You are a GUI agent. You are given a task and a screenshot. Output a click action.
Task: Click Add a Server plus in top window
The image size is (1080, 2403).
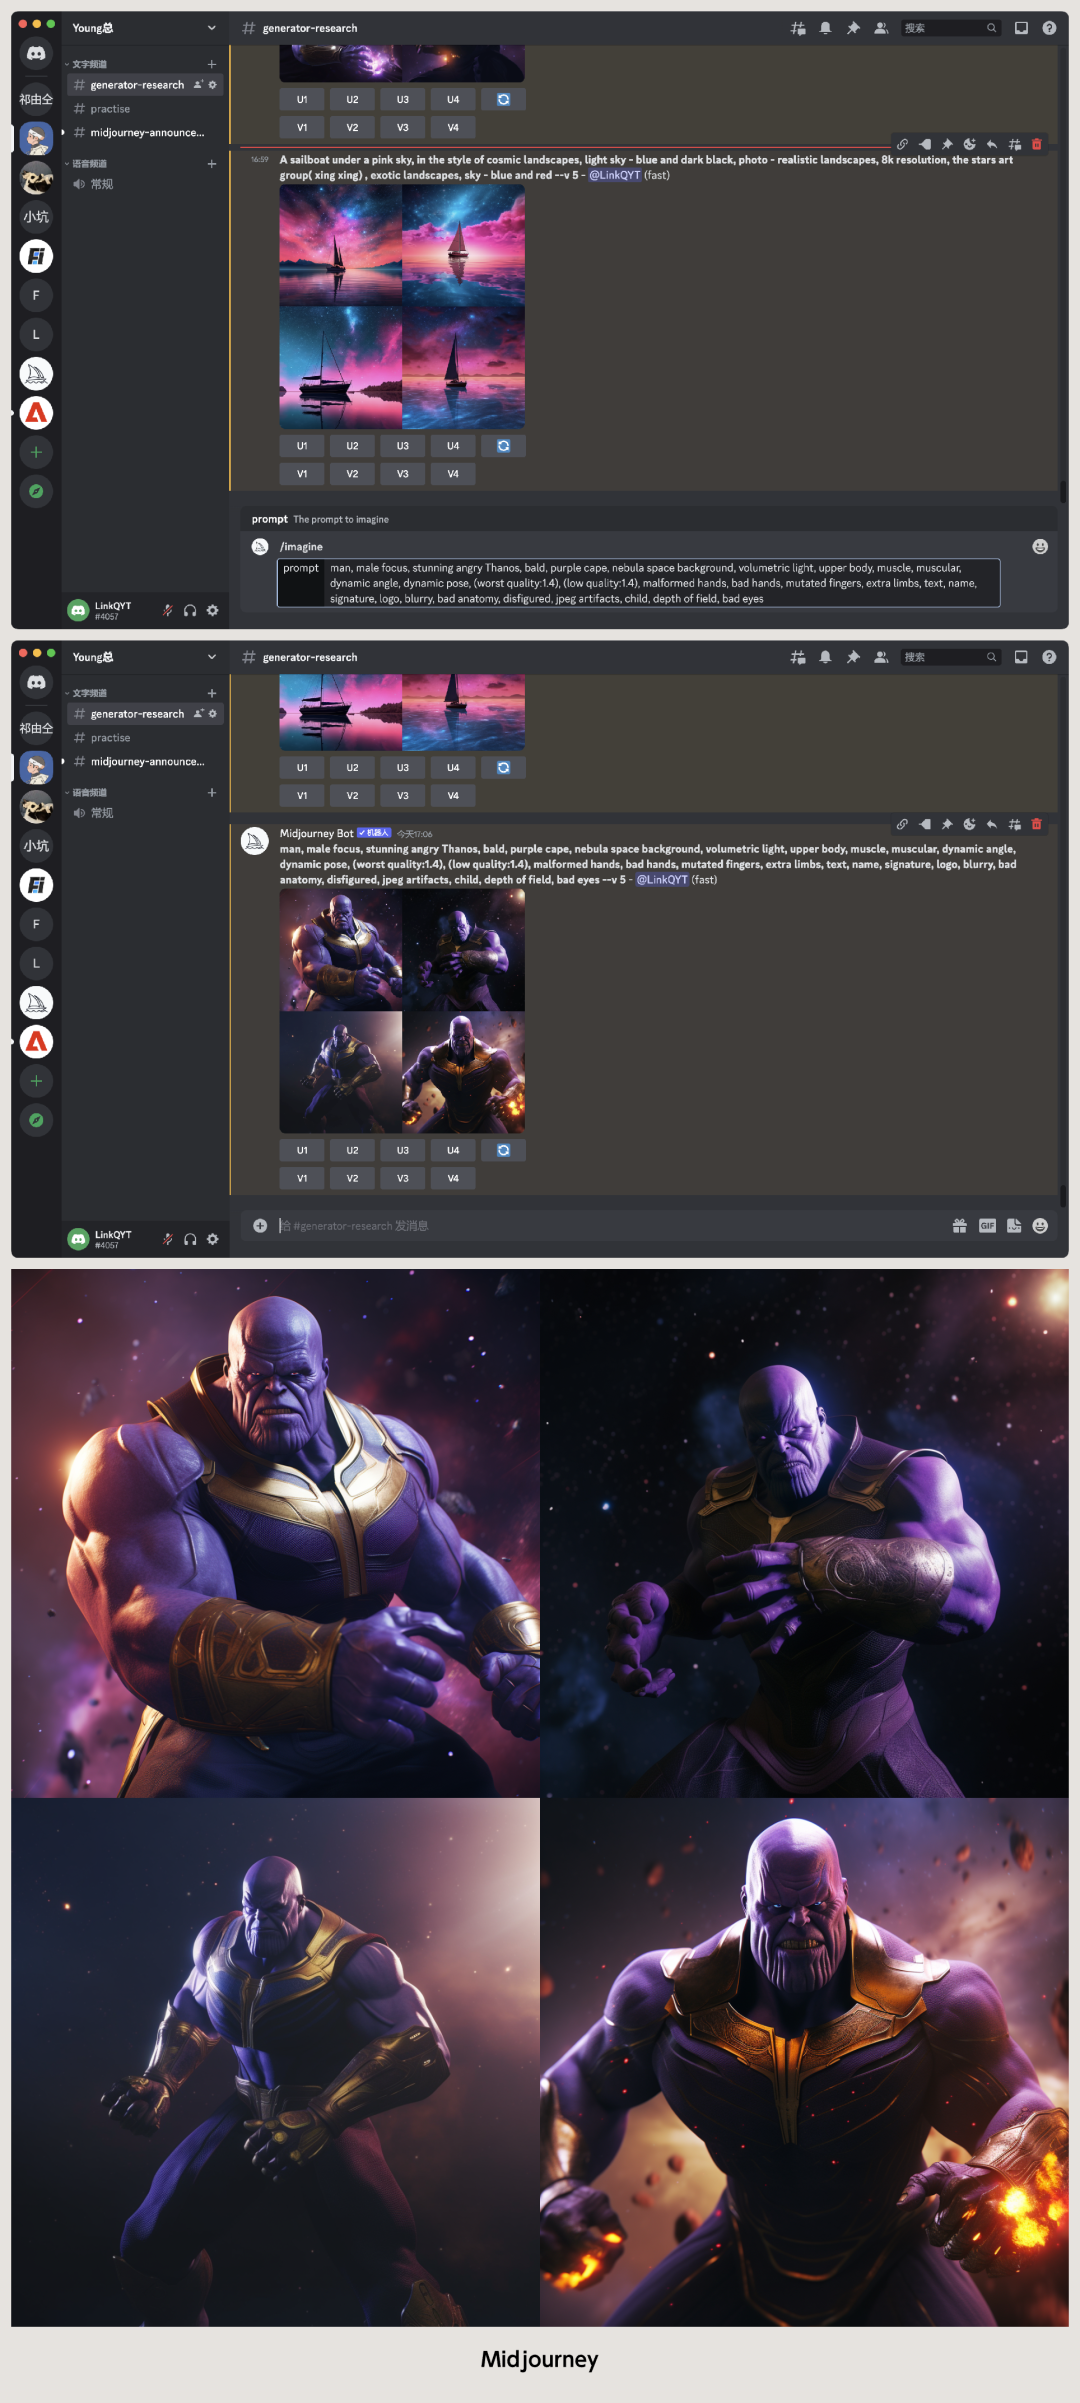(x=36, y=452)
